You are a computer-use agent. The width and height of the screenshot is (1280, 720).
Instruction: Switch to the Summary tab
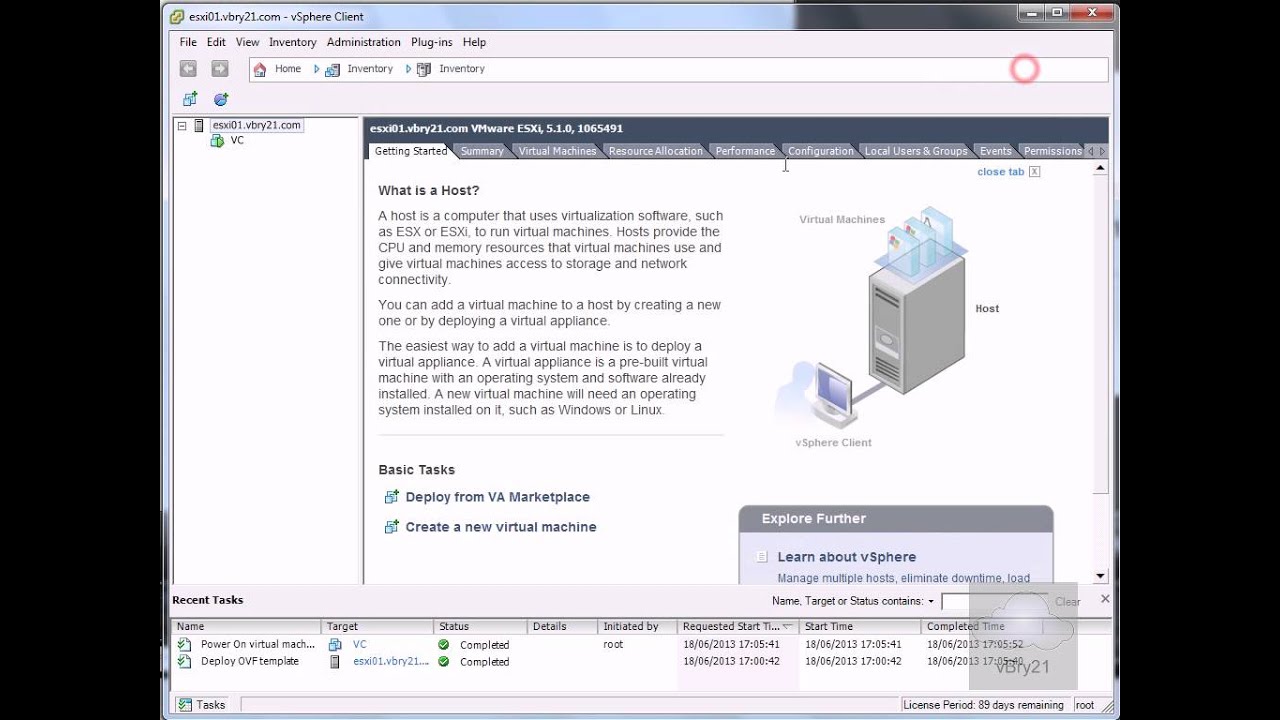(x=482, y=151)
